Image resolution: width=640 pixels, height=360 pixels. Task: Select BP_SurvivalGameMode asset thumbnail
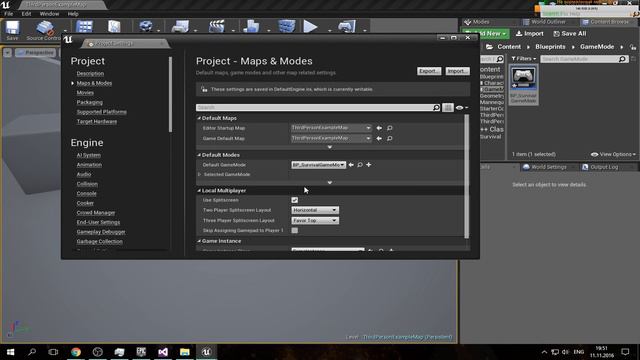[x=524, y=85]
